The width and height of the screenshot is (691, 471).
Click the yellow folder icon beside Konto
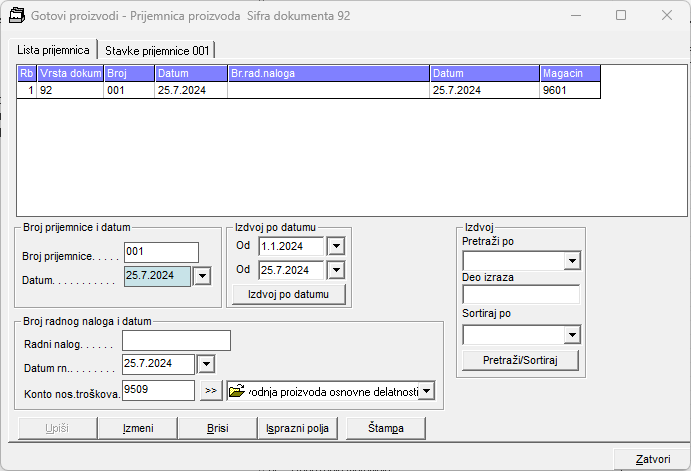237,391
